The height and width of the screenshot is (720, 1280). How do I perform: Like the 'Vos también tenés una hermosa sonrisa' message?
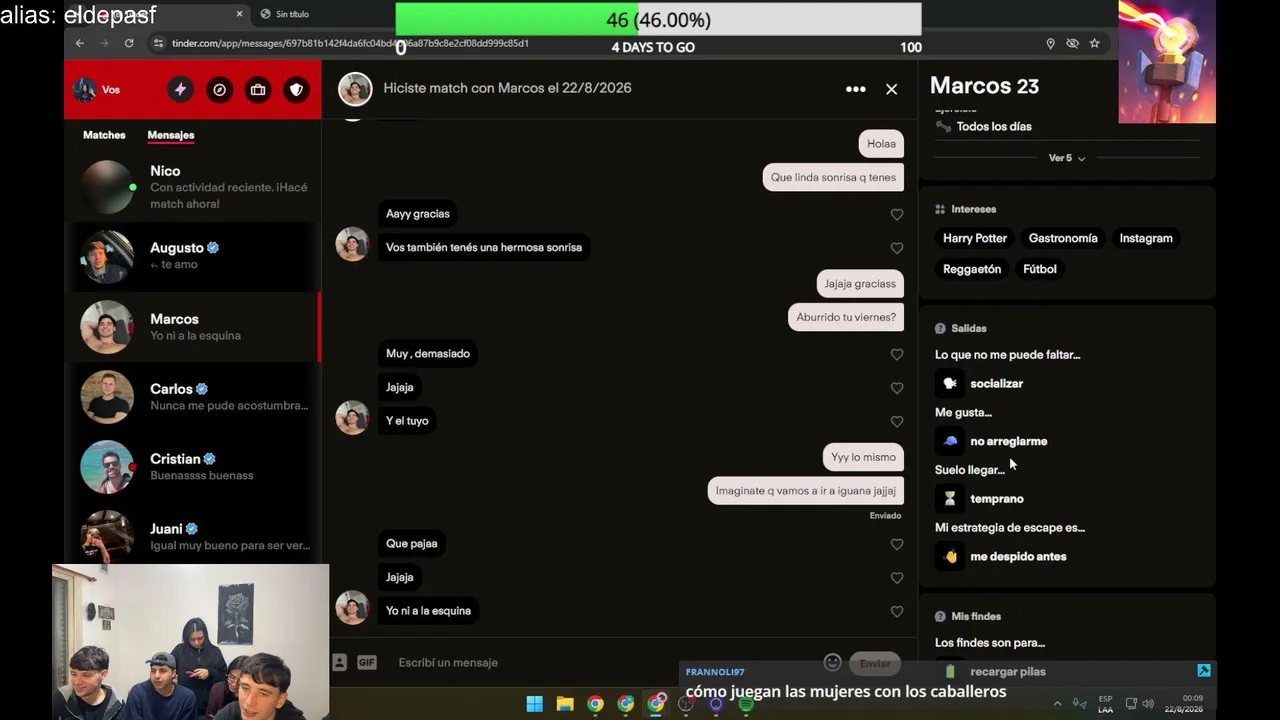897,248
